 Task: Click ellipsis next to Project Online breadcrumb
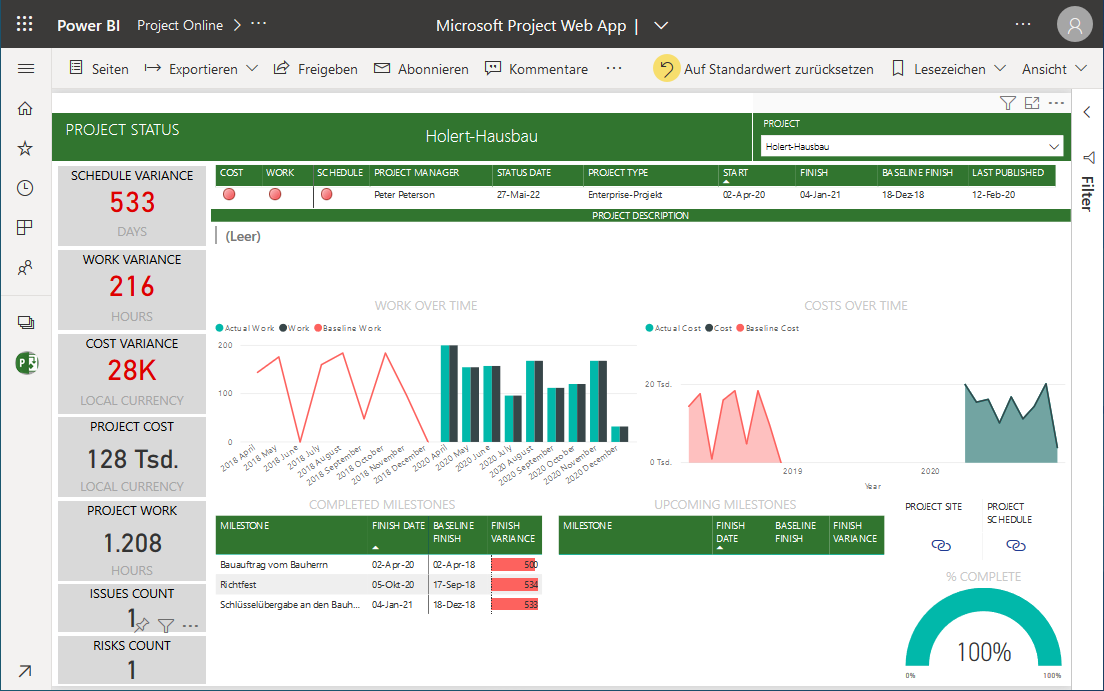click(x=258, y=24)
